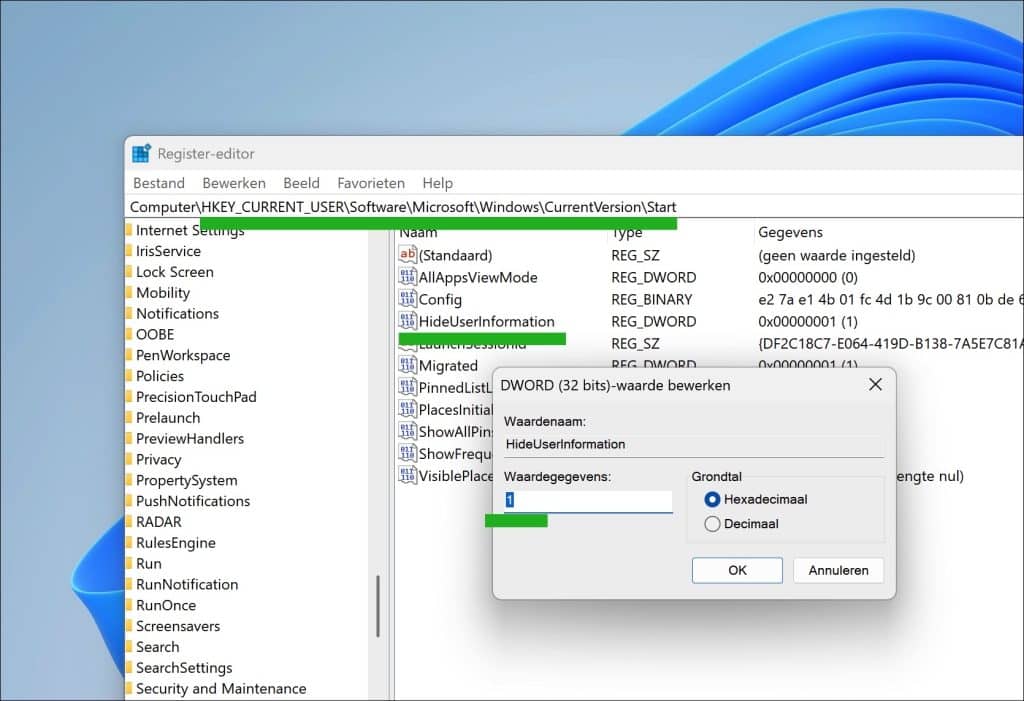Click the '(geen waarde ingesteld)' data cell
Image resolution: width=1024 pixels, height=701 pixels.
(x=837, y=255)
